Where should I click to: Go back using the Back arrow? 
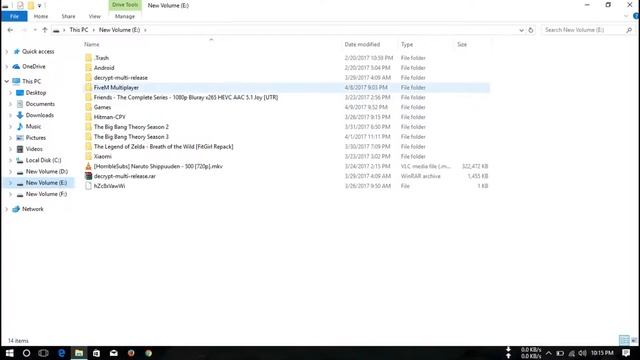pos(10,30)
